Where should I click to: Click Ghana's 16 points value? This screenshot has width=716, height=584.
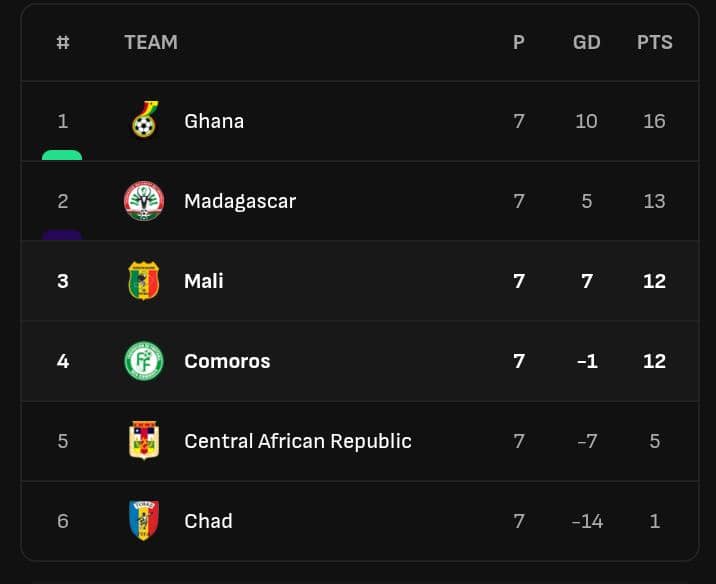[654, 121]
